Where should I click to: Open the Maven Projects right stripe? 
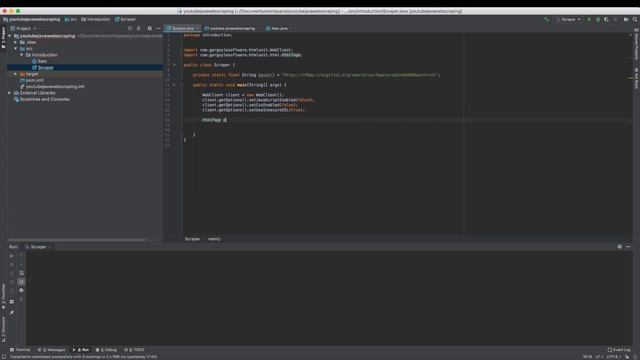636,44
